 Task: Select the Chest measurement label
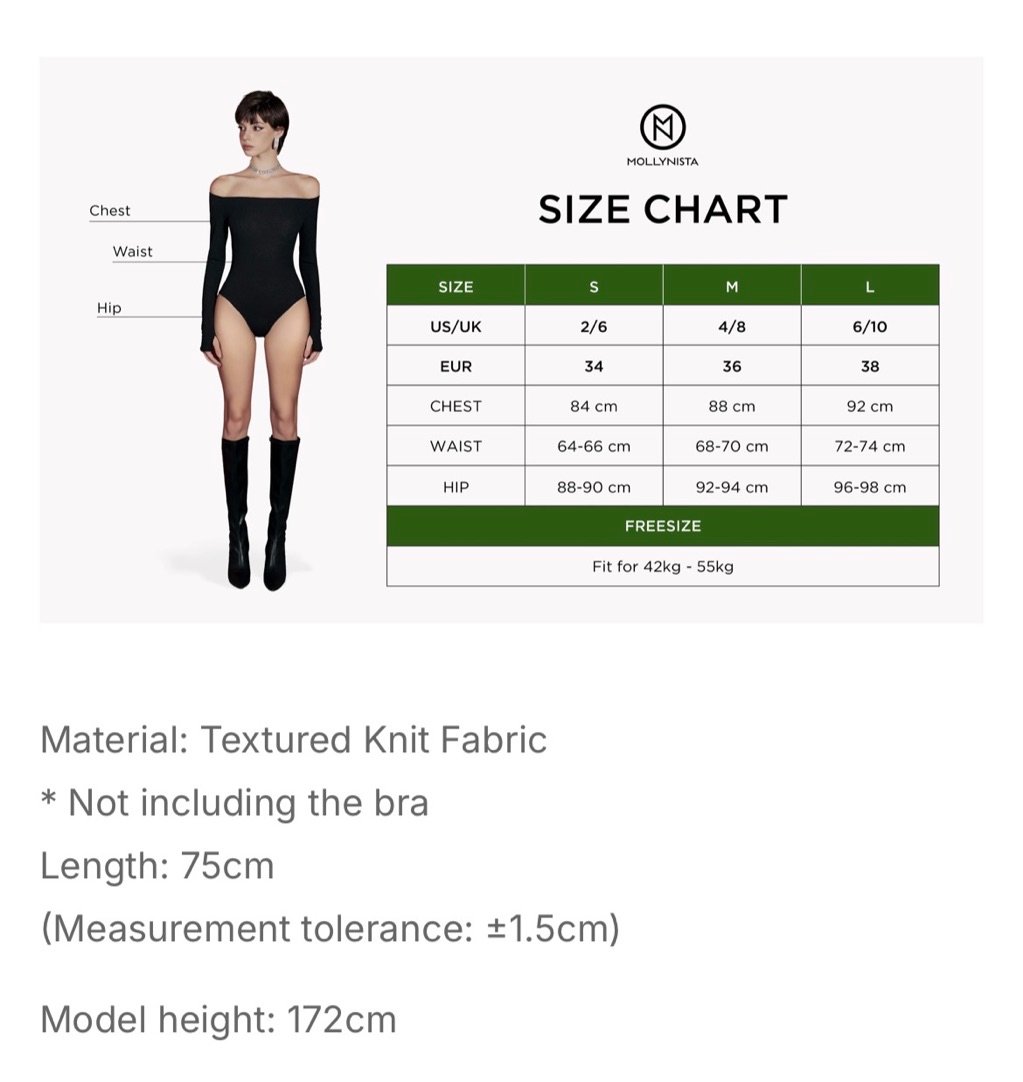pyautogui.click(x=110, y=210)
